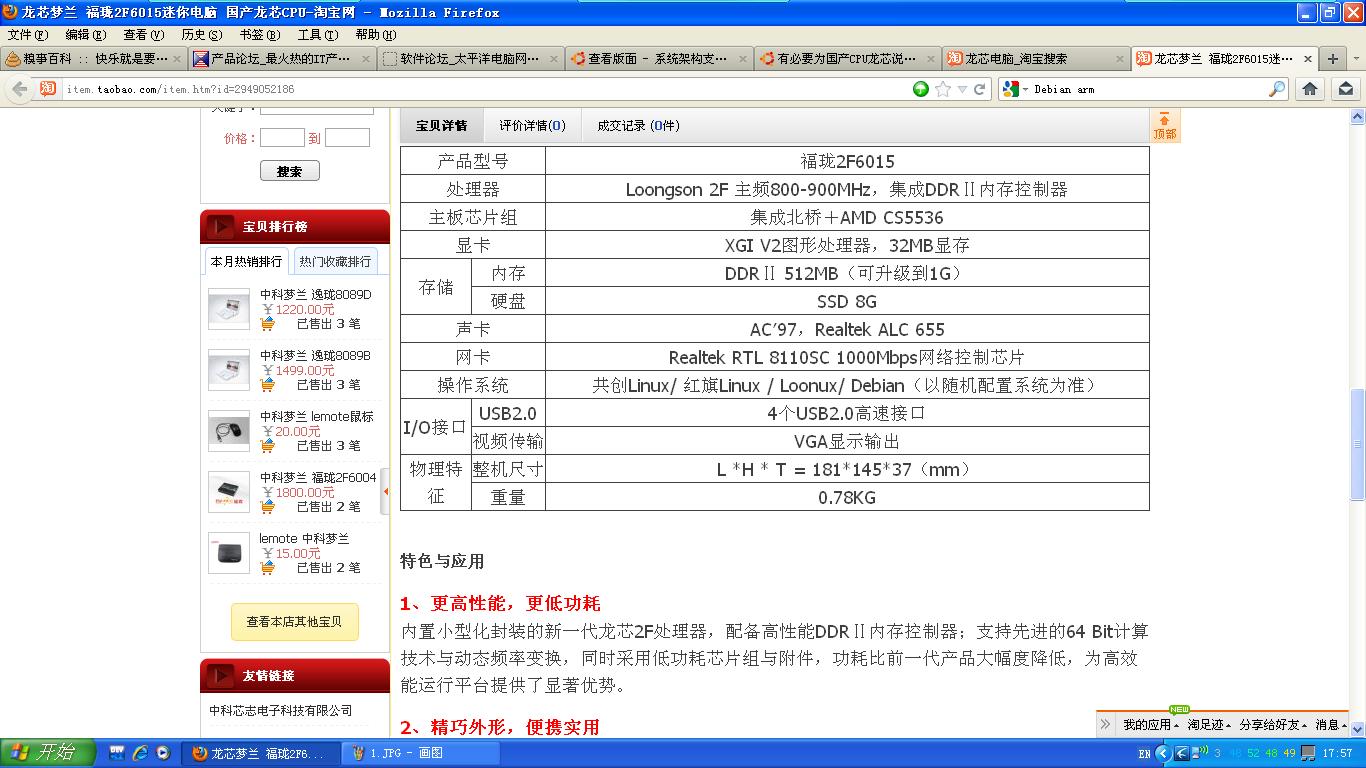Click the lemote 15.00元 product thumbnail
Image resolution: width=1366 pixels, height=768 pixels.
(229, 553)
